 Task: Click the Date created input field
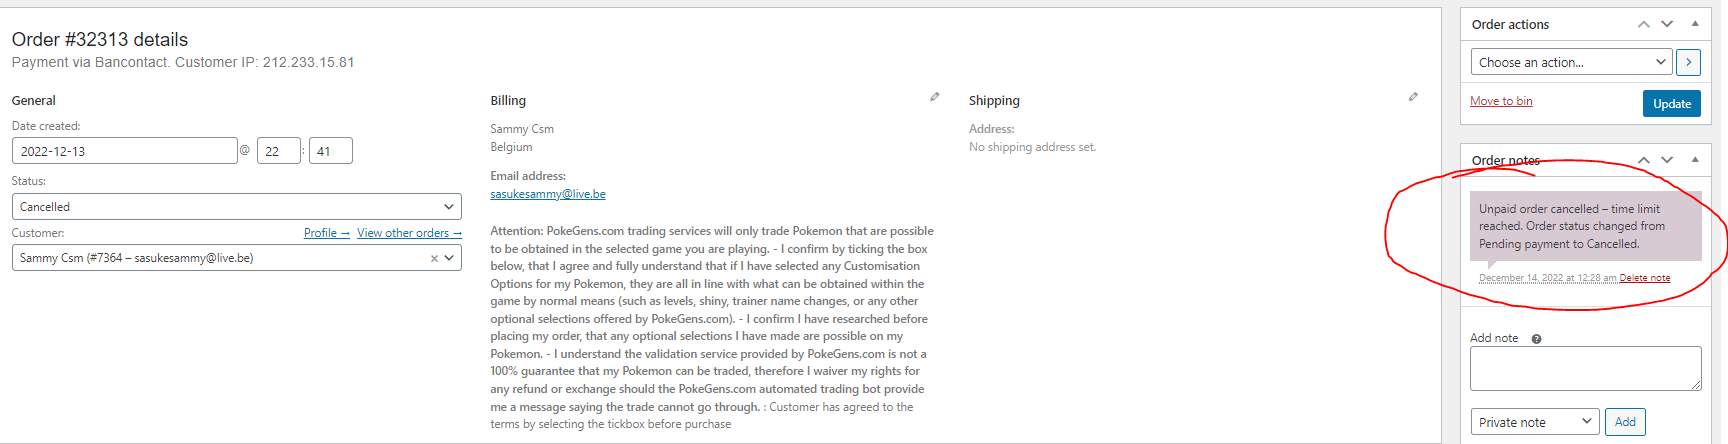(x=124, y=151)
